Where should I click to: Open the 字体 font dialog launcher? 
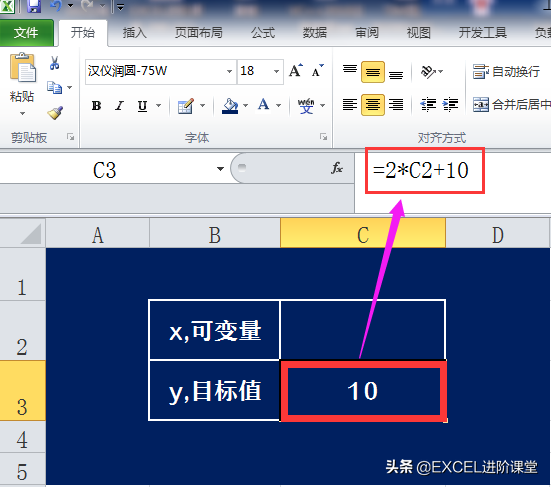(324, 137)
